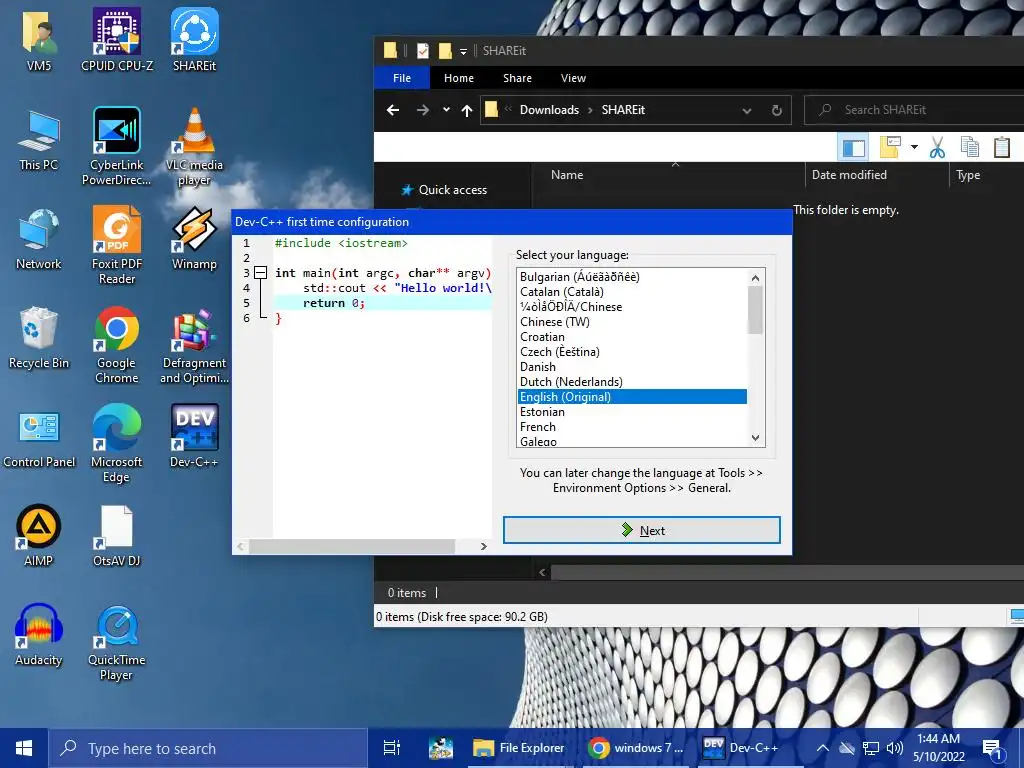Switch to the Home ribbon tab

pyautogui.click(x=459, y=78)
